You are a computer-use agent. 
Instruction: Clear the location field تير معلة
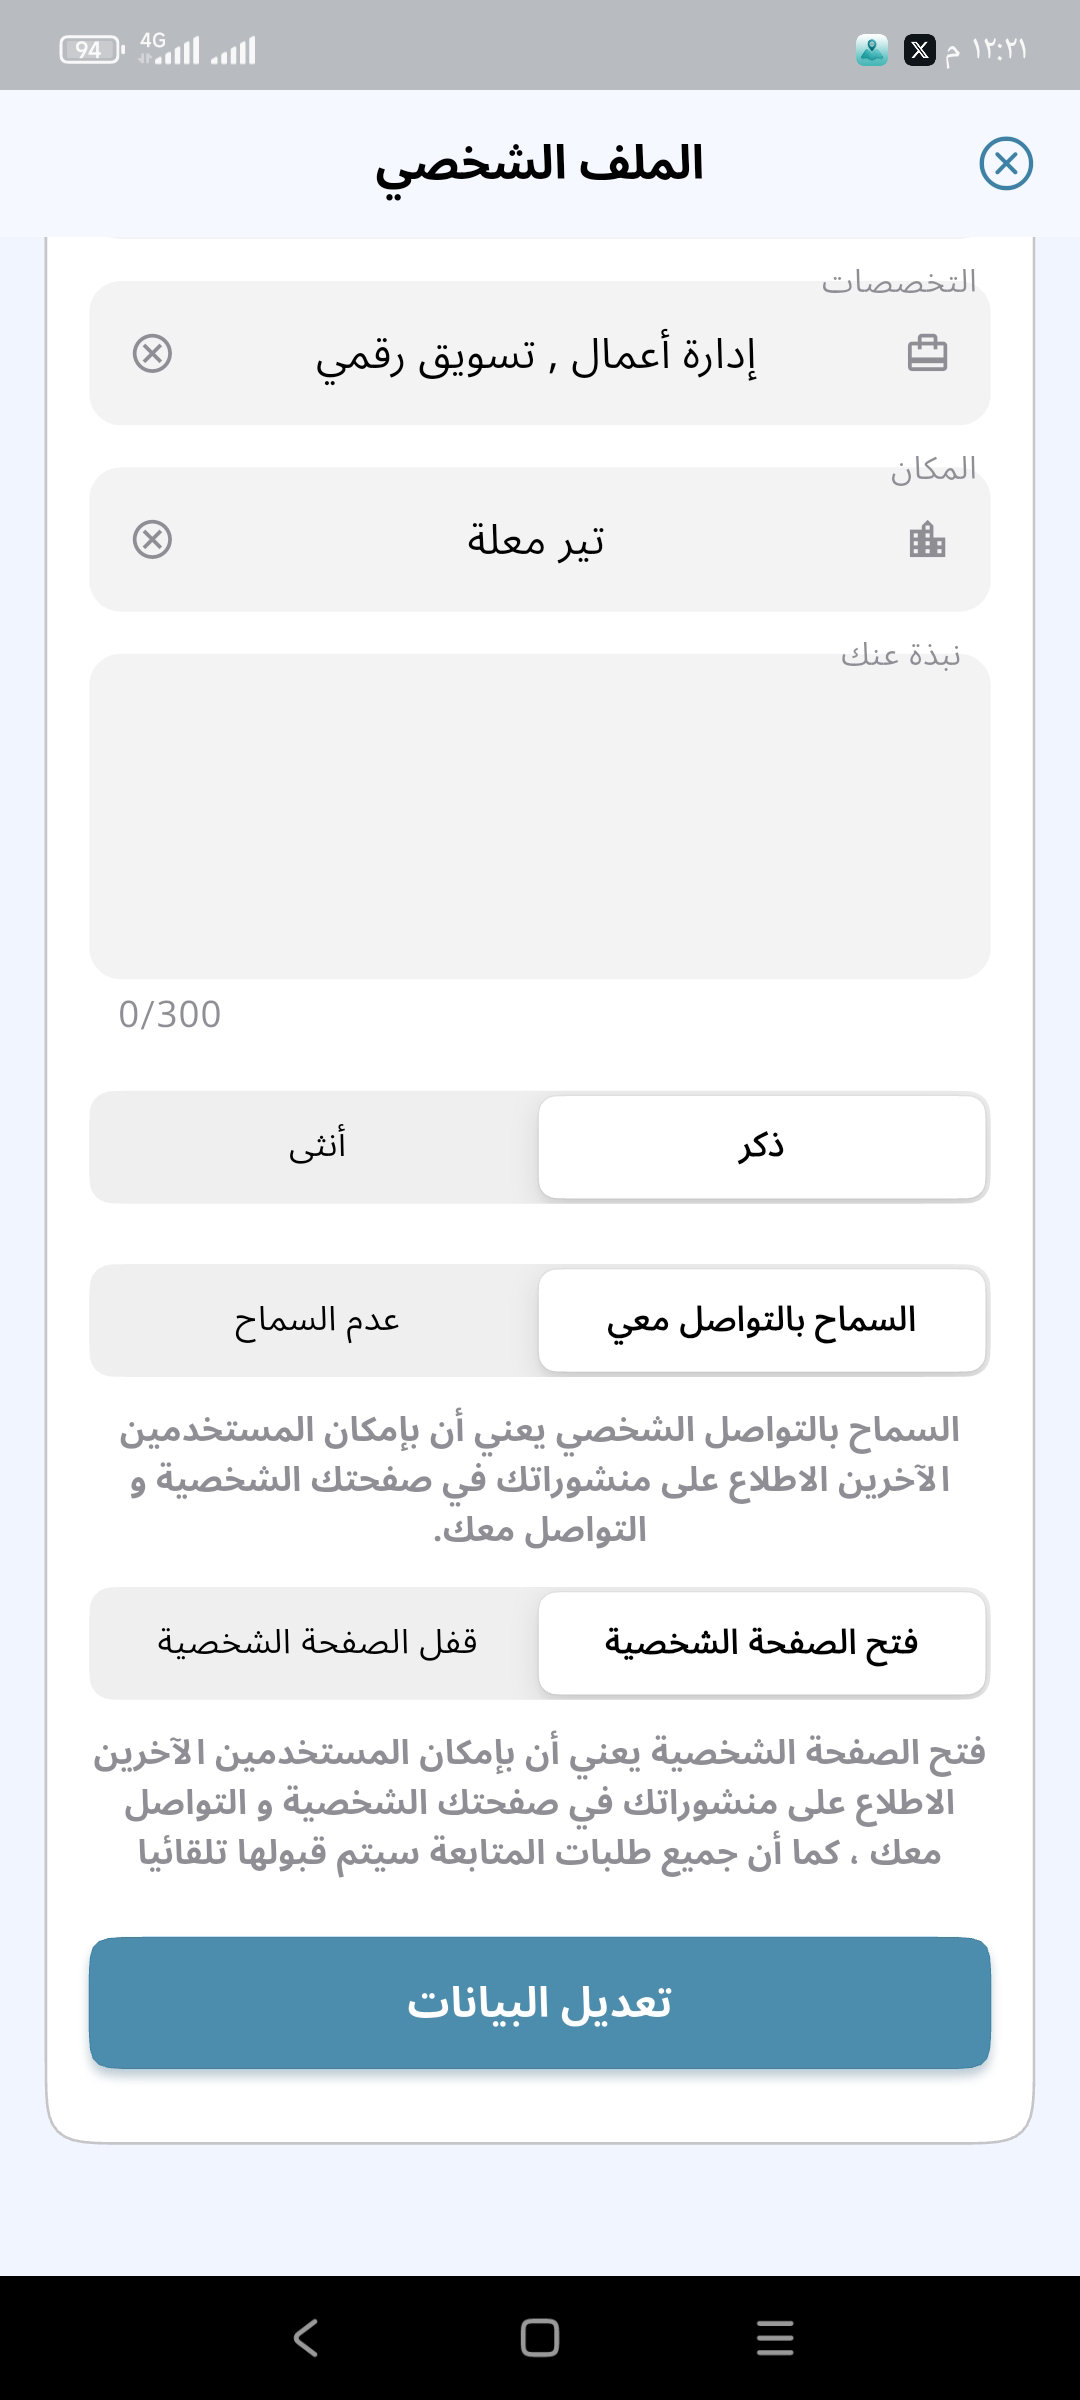click(152, 540)
